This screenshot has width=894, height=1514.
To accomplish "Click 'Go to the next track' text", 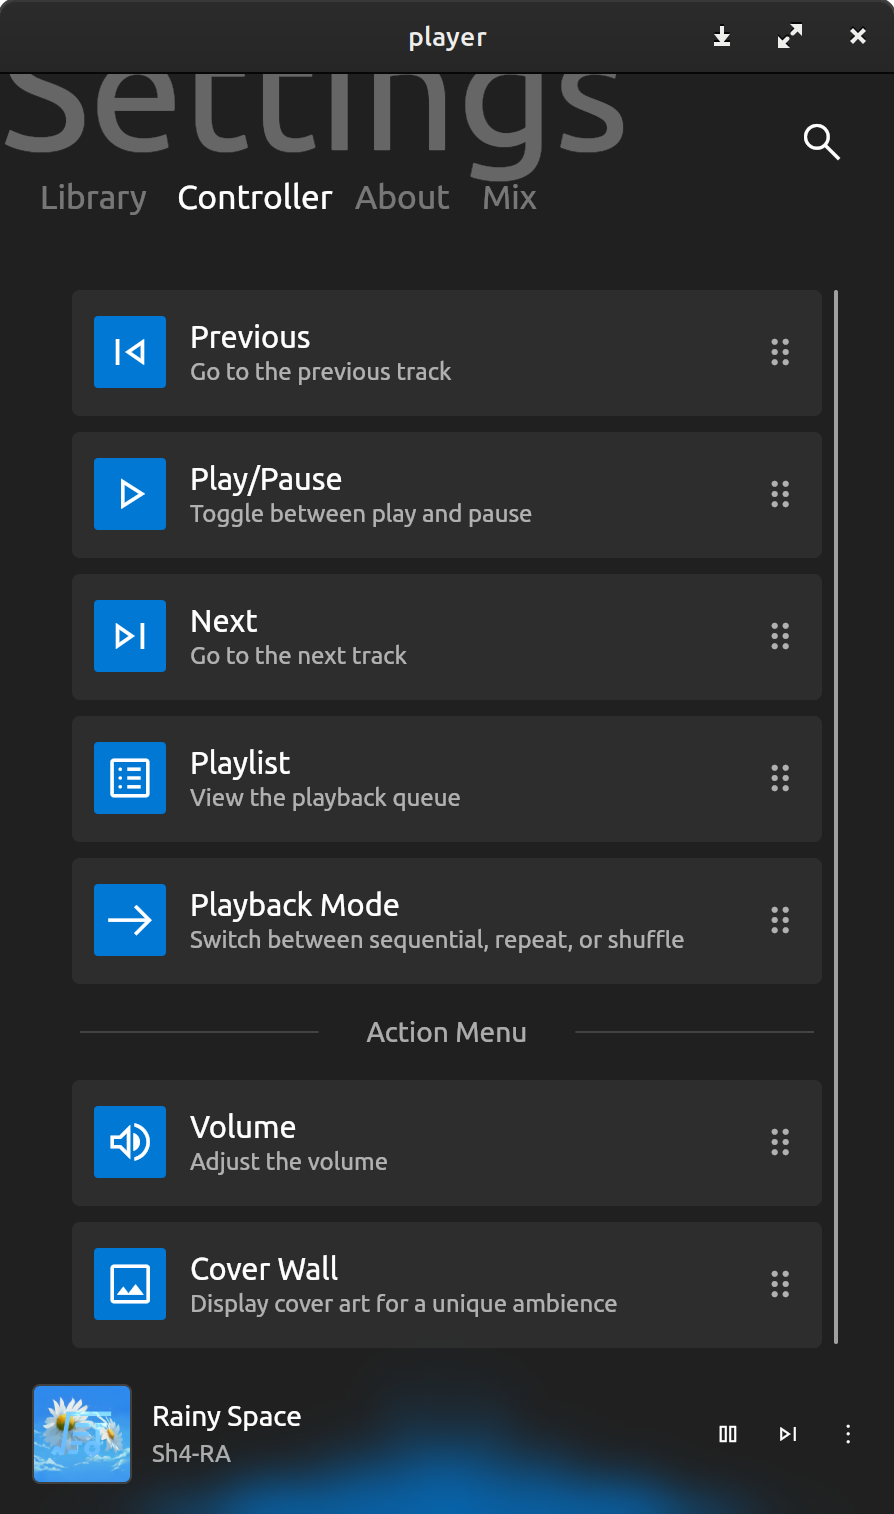I will pyautogui.click(x=298, y=656).
